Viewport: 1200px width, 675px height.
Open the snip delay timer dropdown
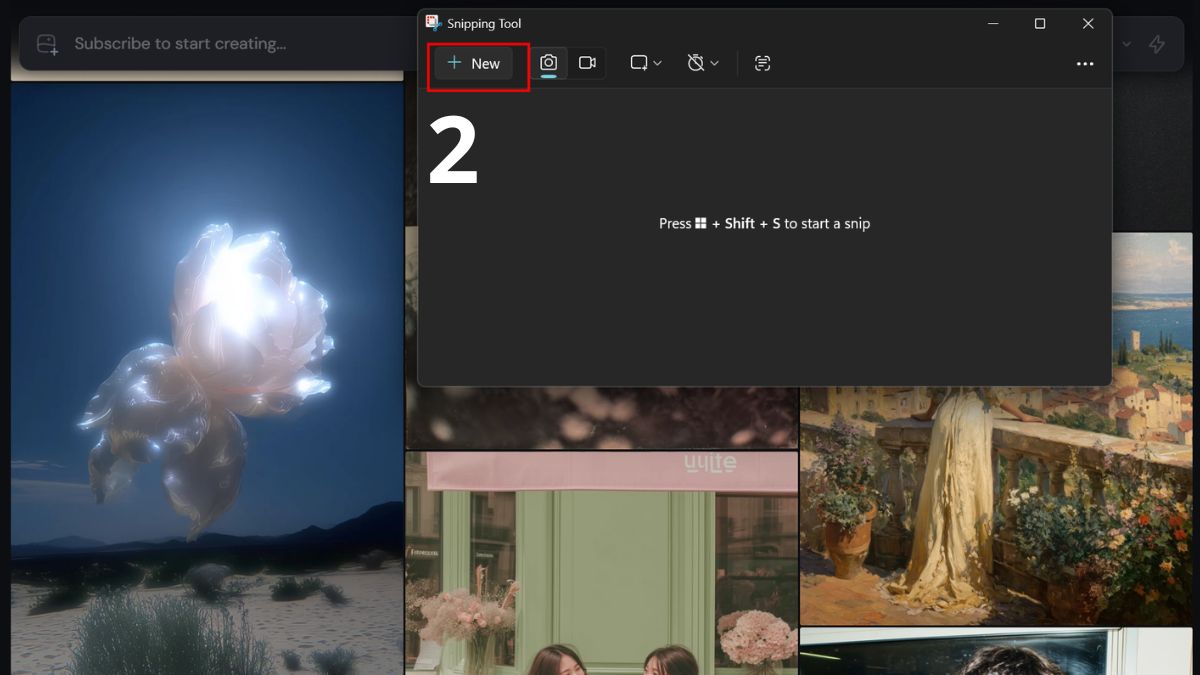click(703, 63)
